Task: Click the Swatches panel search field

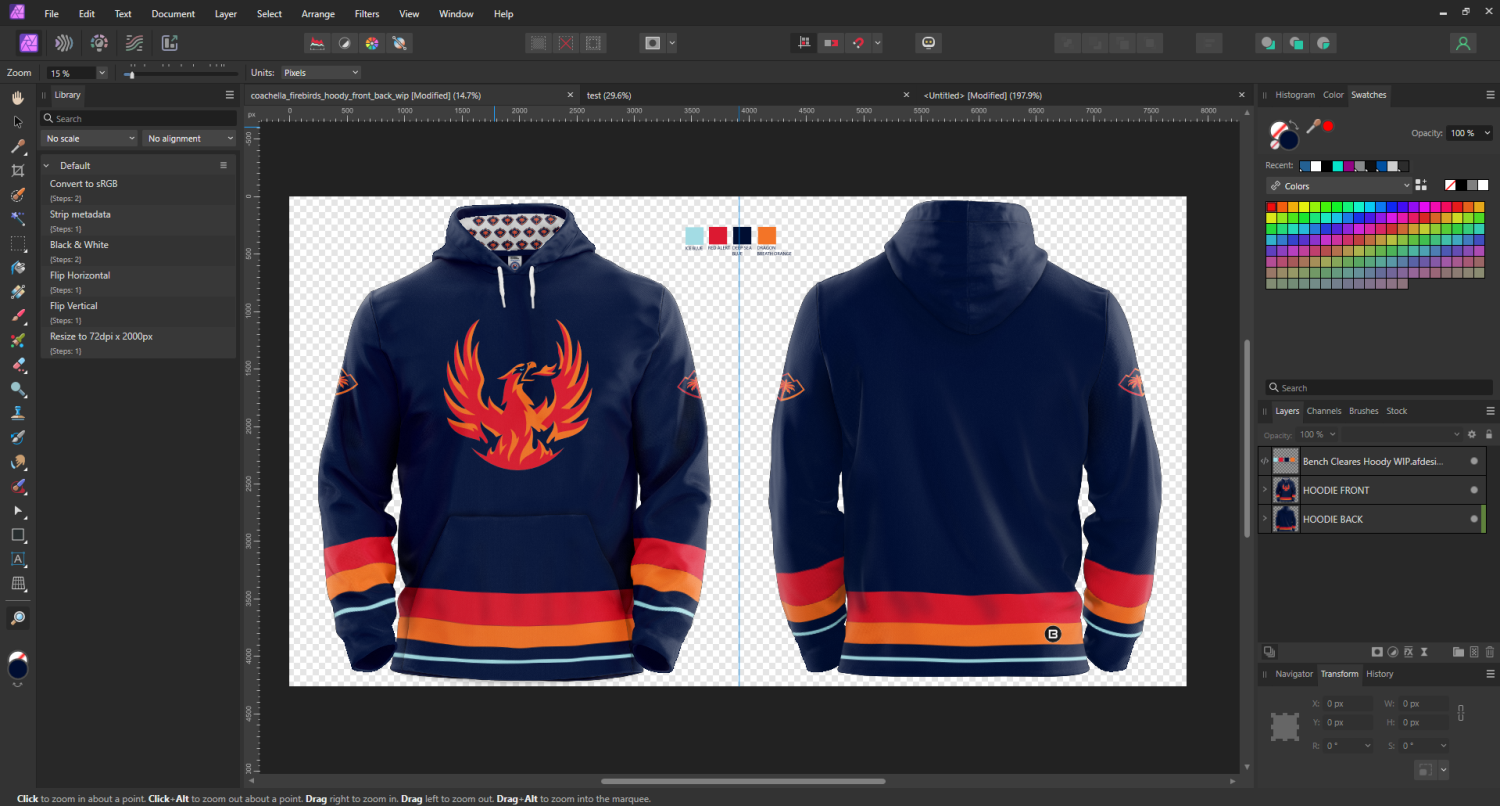Action: [x=1377, y=387]
